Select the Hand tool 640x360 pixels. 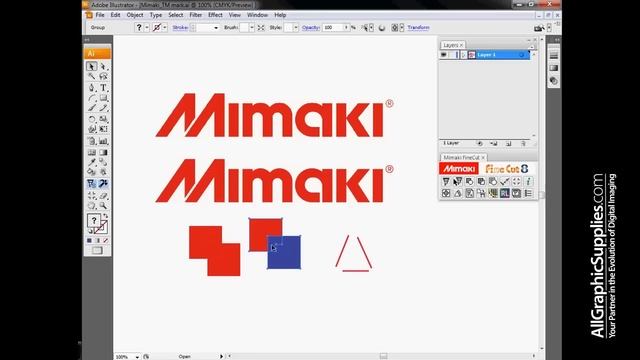click(91, 206)
